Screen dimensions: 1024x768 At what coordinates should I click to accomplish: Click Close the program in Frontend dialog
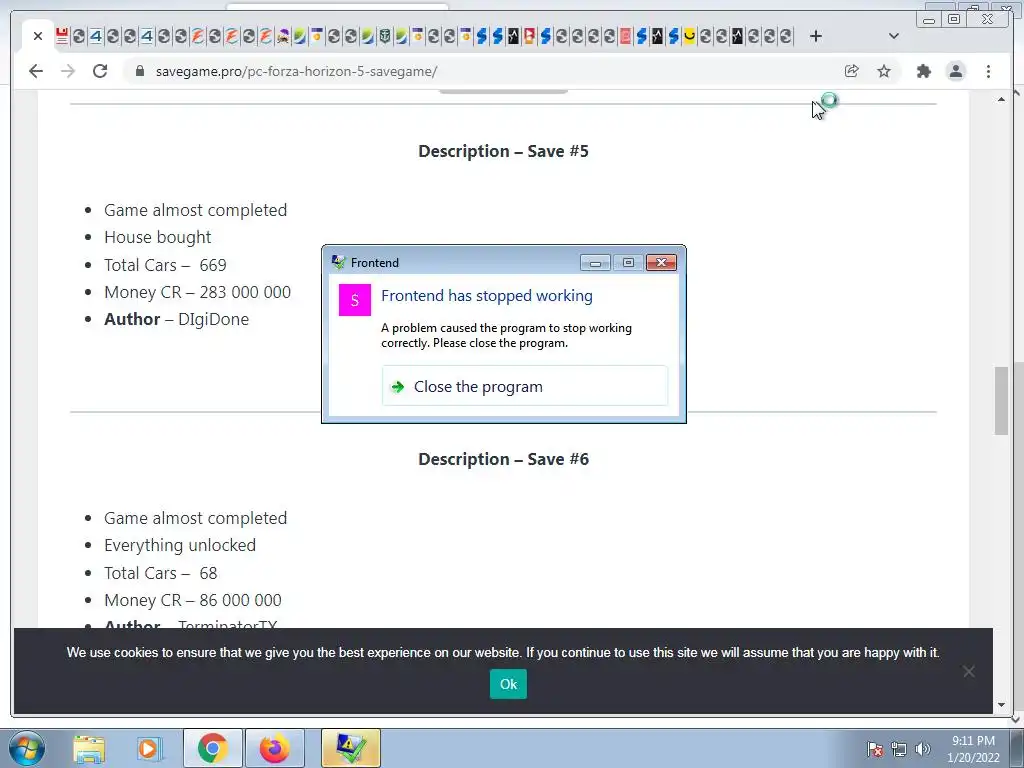524,387
